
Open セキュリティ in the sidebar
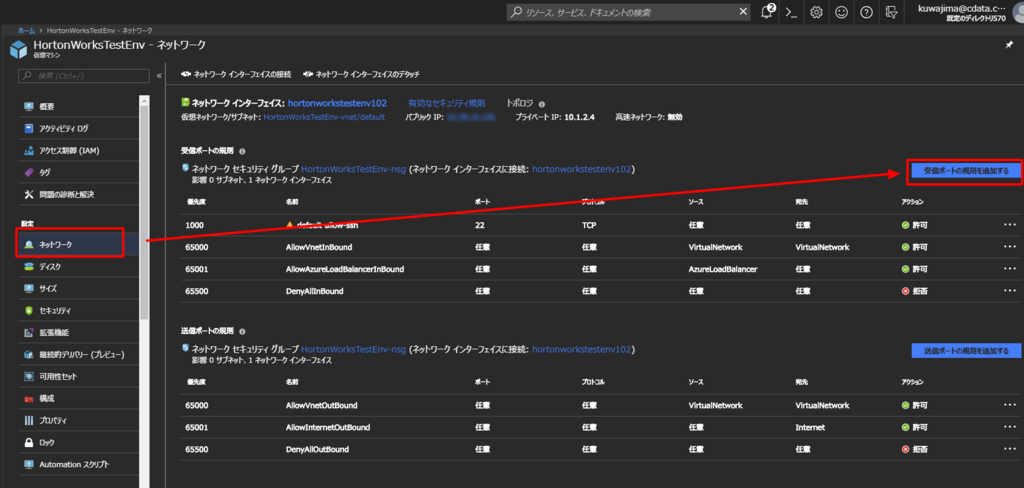(78, 310)
